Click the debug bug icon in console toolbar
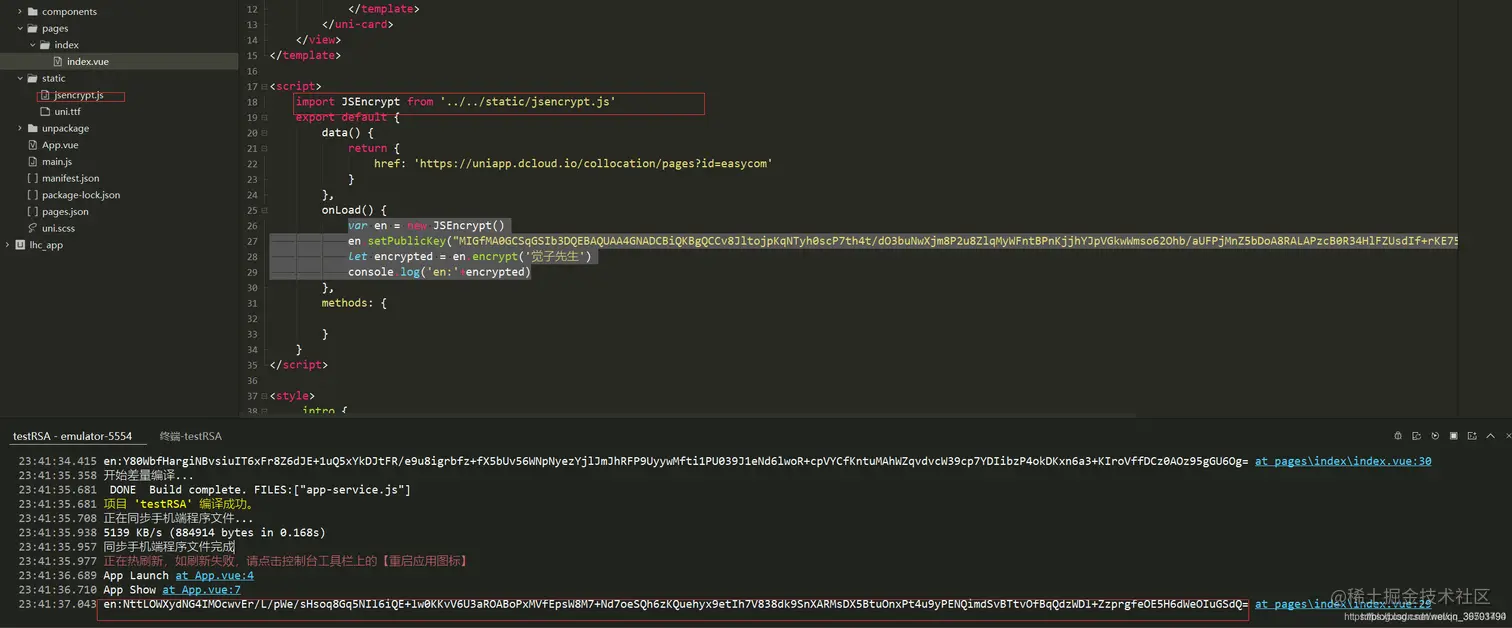1512x628 pixels. pos(1398,436)
